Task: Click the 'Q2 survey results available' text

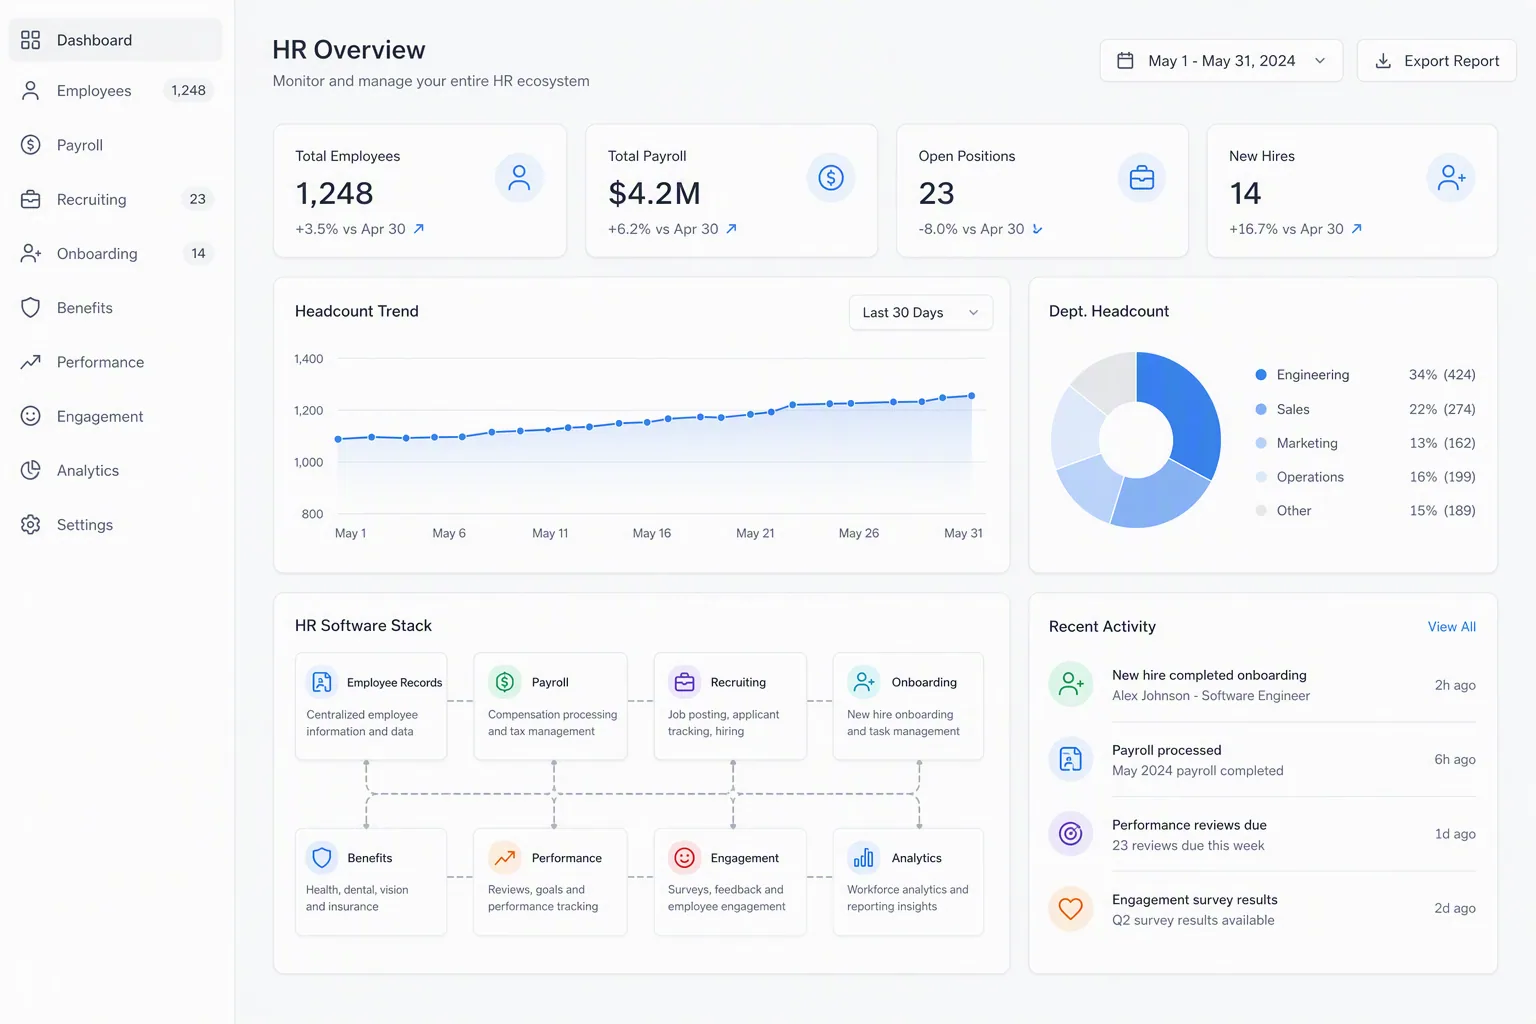Action: 1193,920
